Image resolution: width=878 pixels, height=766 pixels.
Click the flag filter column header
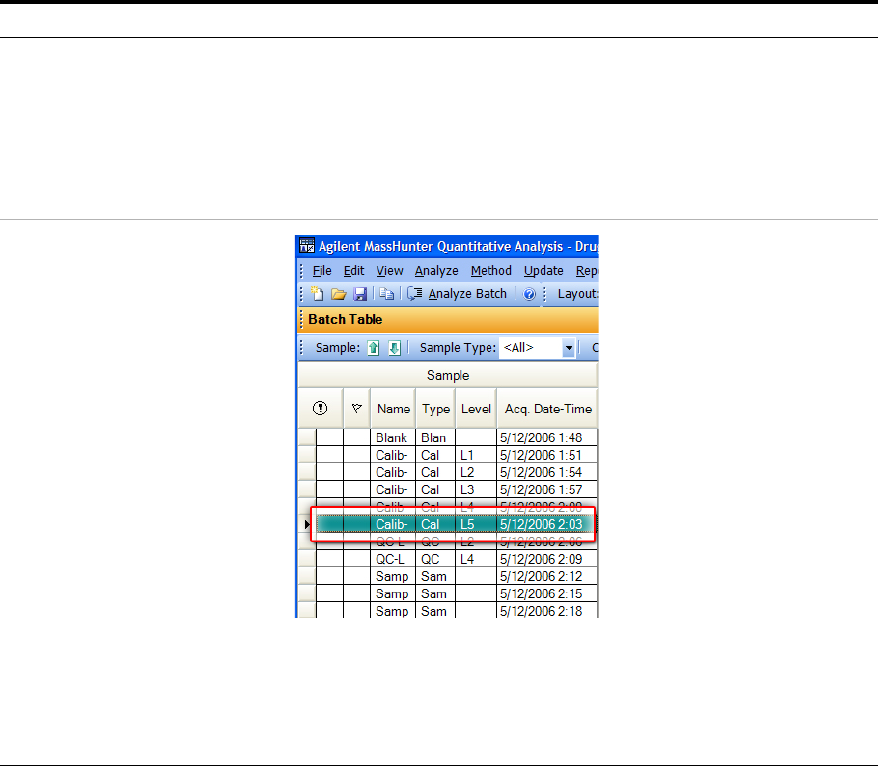point(357,408)
